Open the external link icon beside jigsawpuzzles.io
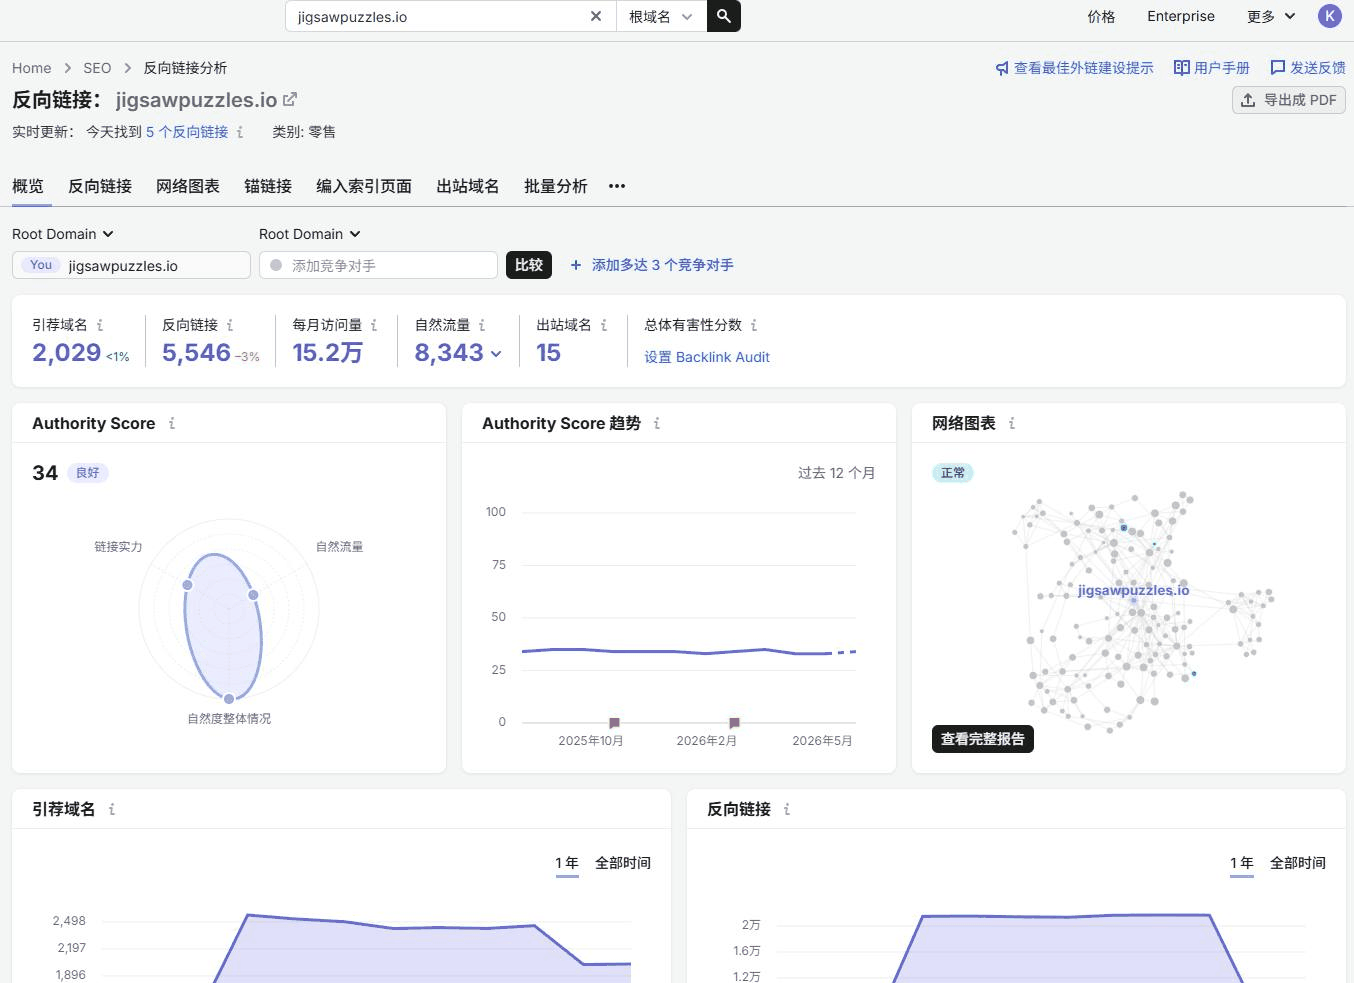The image size is (1354, 983). (290, 99)
